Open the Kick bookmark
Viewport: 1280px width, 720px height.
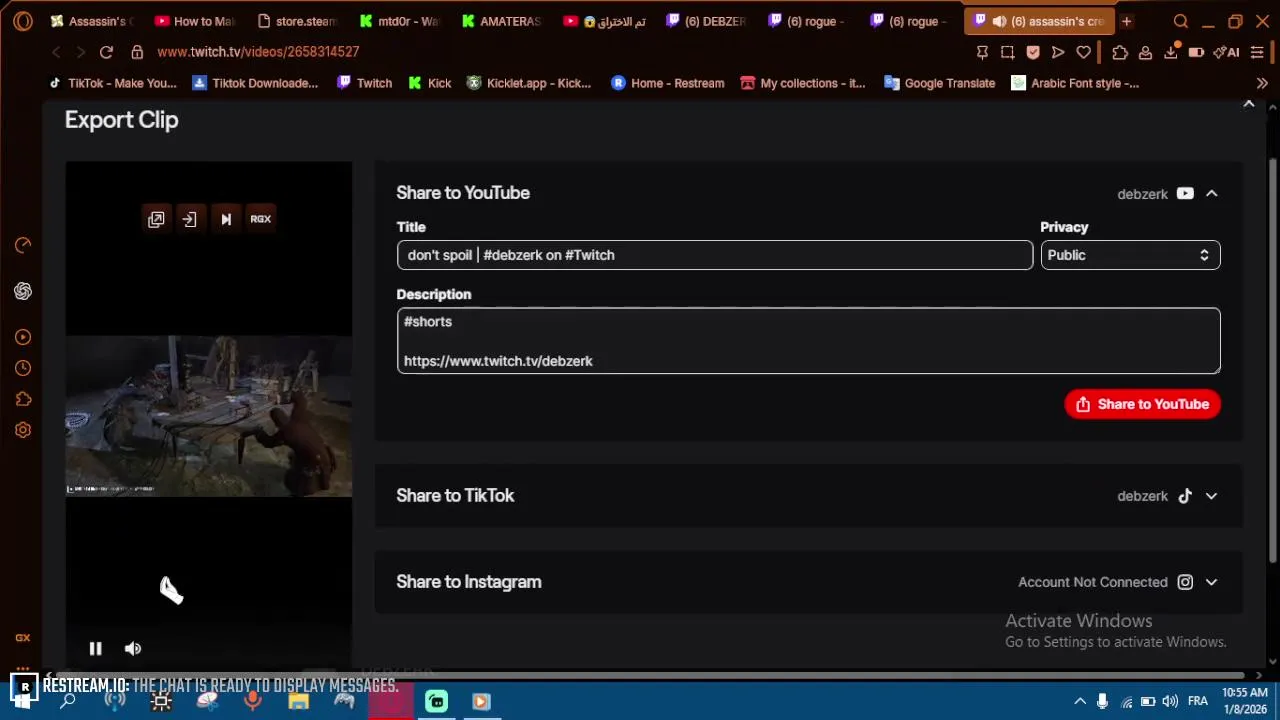(430, 83)
